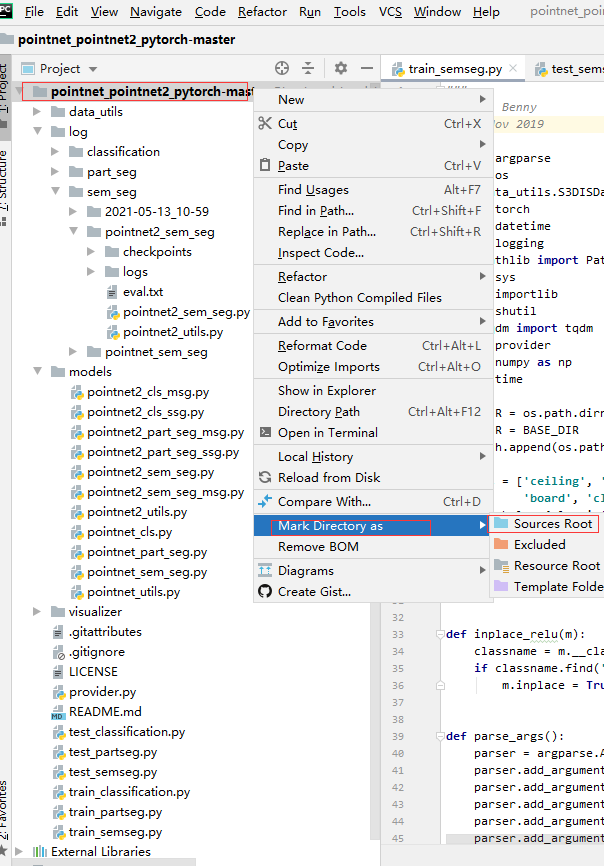Close the train_semseg.py tab
The image size is (604, 866).
pos(513,68)
